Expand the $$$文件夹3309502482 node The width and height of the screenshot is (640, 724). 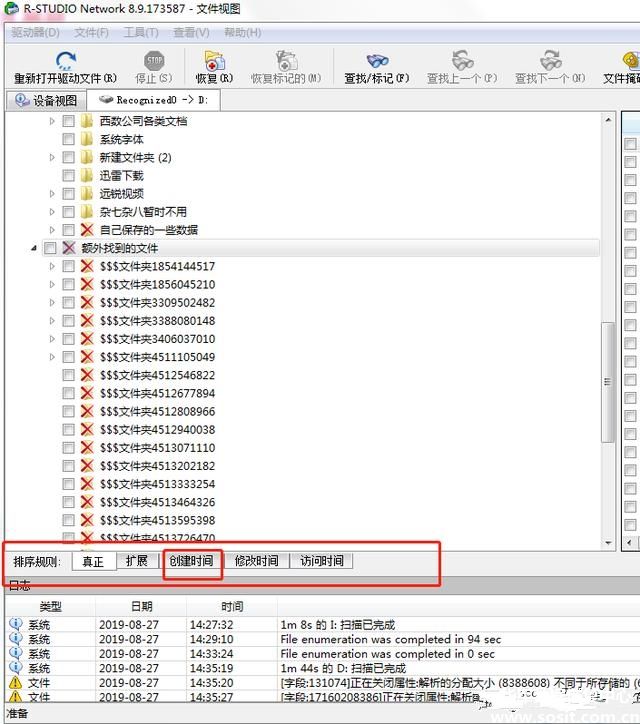point(52,303)
